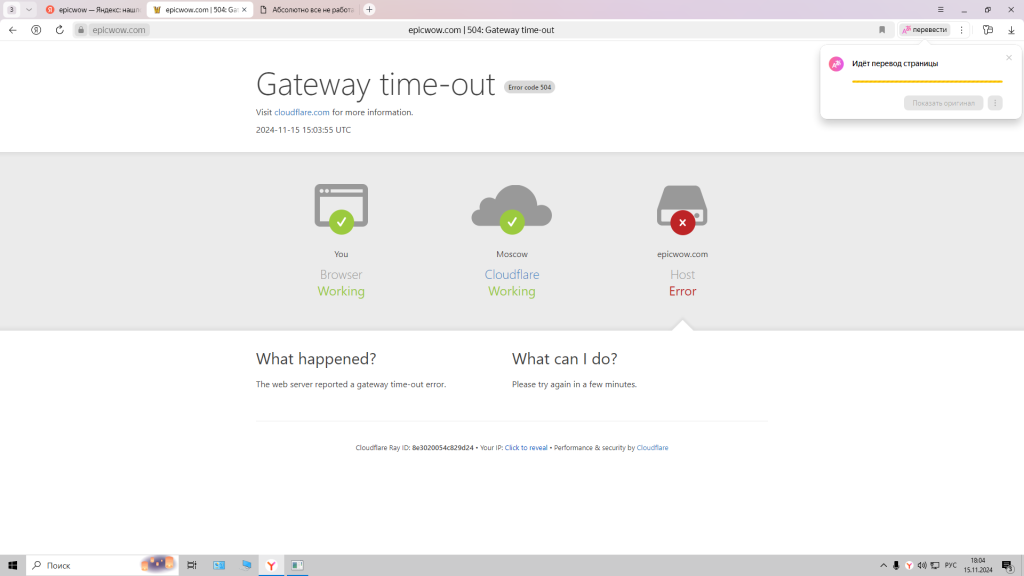Reload the page with the refresh icon
The height and width of the screenshot is (576, 1024).
59,30
